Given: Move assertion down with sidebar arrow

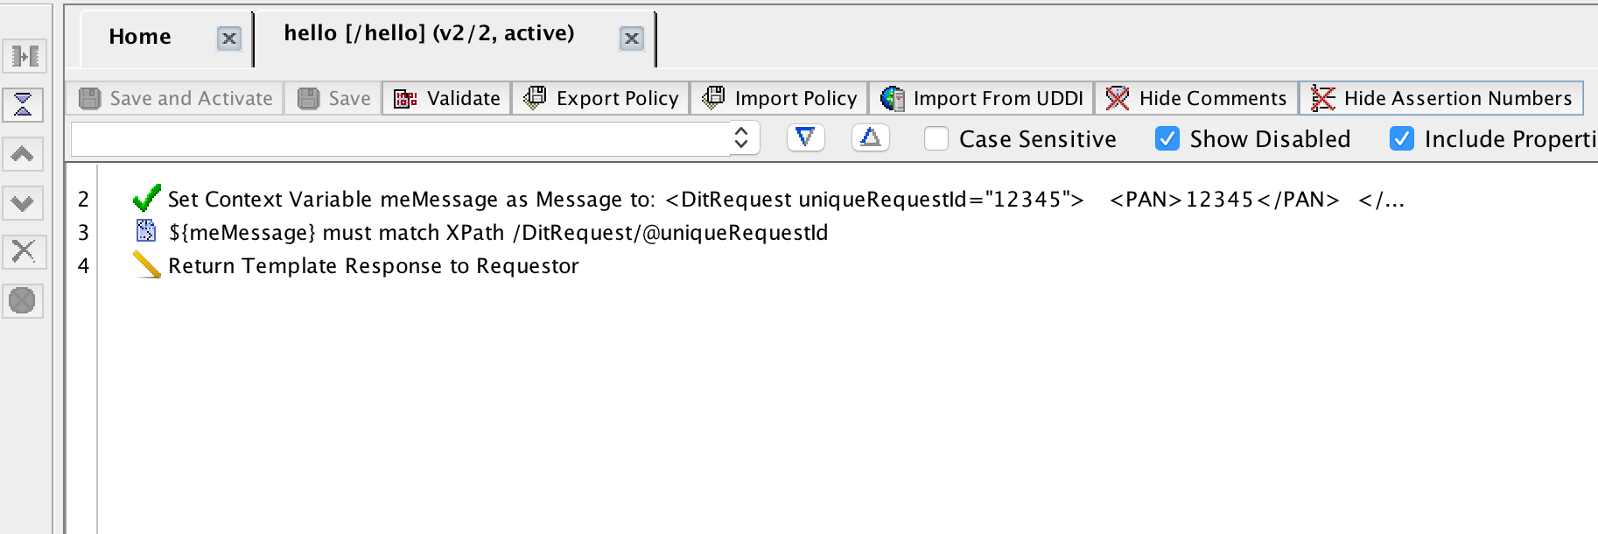Looking at the screenshot, I should tap(23, 203).
